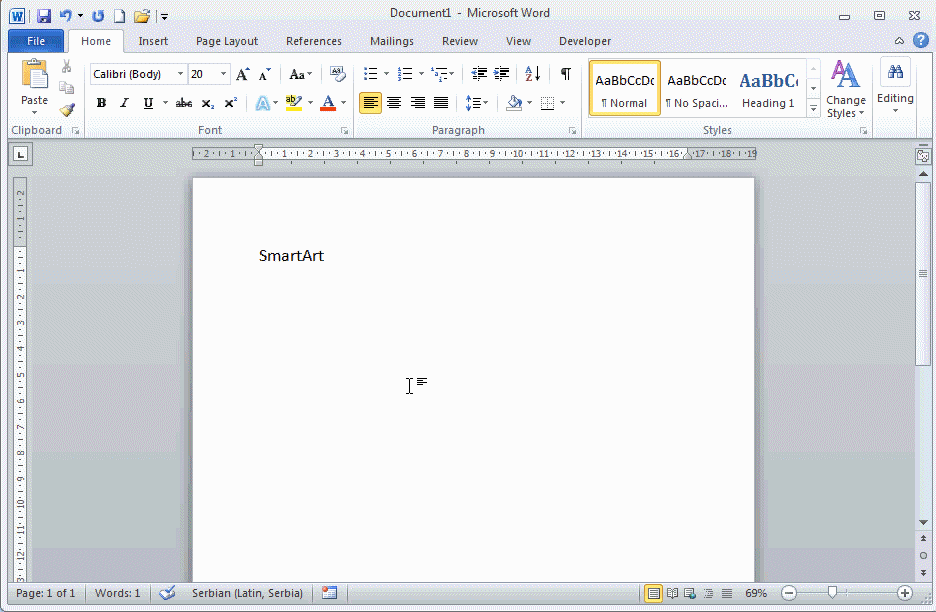
Task: Click the Show/Hide paragraph marks icon
Action: click(x=566, y=74)
